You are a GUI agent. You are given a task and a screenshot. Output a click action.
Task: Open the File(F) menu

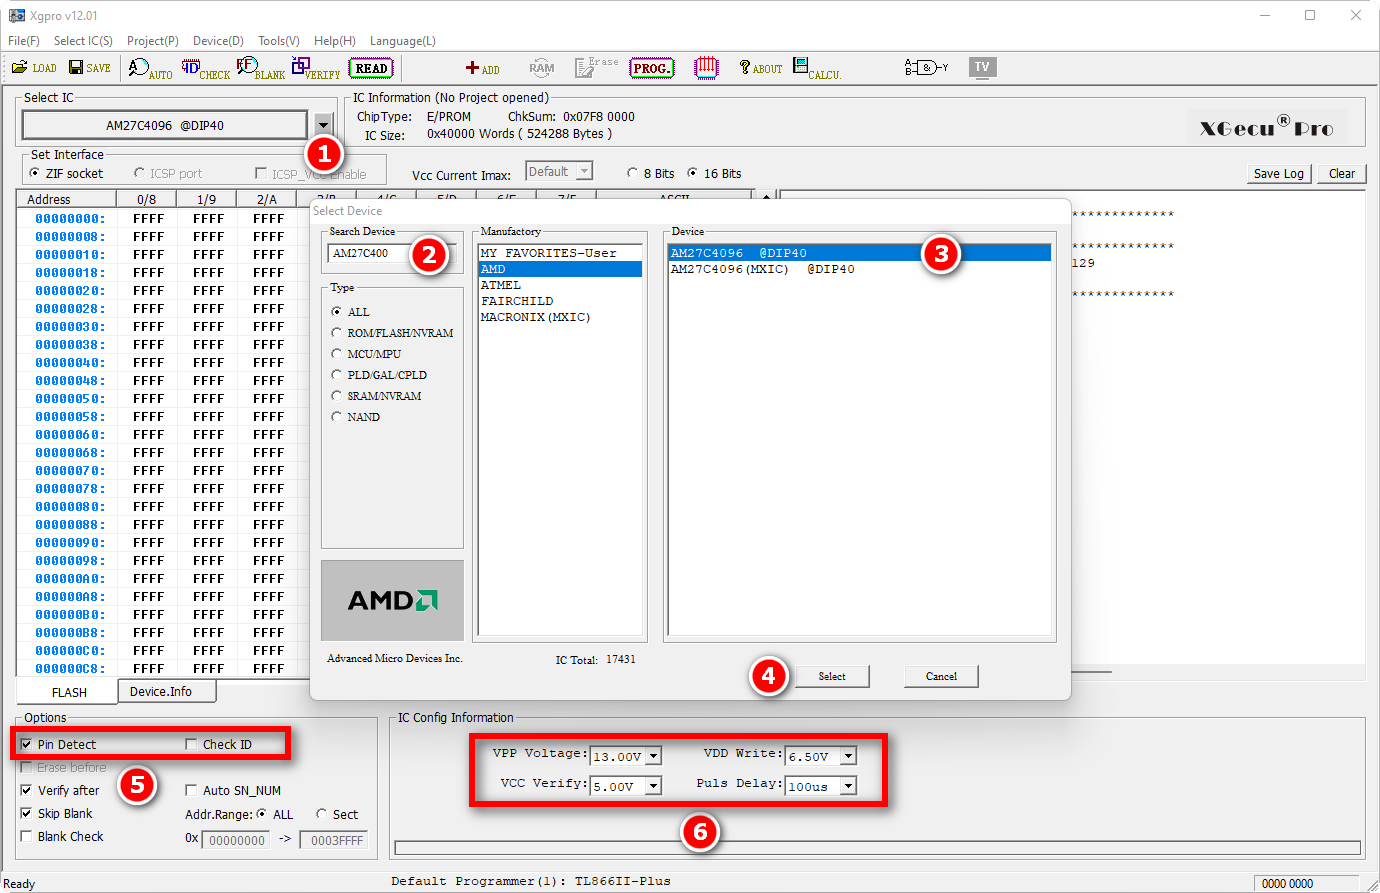point(24,41)
